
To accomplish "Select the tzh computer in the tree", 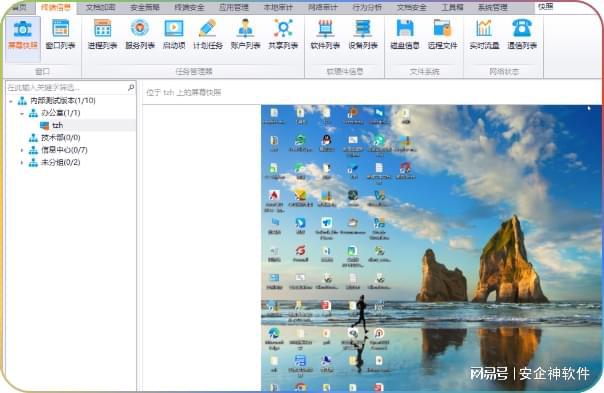I will (57, 125).
